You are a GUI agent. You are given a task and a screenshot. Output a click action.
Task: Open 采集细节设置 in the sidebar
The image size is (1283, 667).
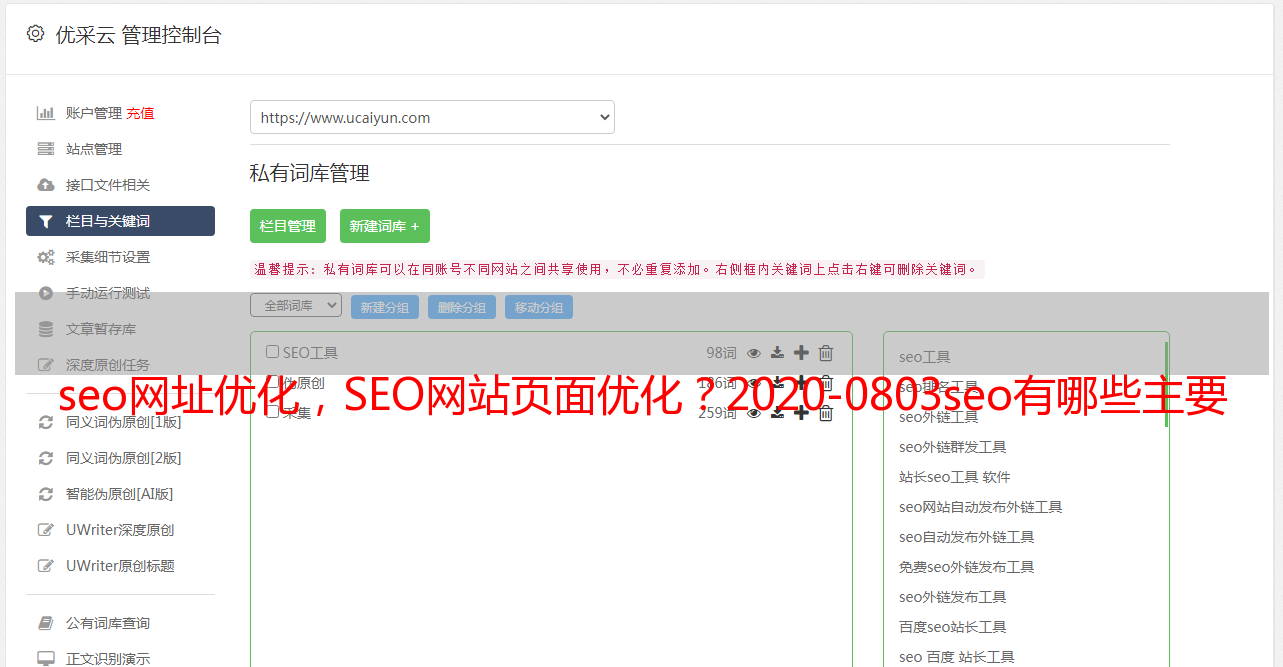point(108,257)
